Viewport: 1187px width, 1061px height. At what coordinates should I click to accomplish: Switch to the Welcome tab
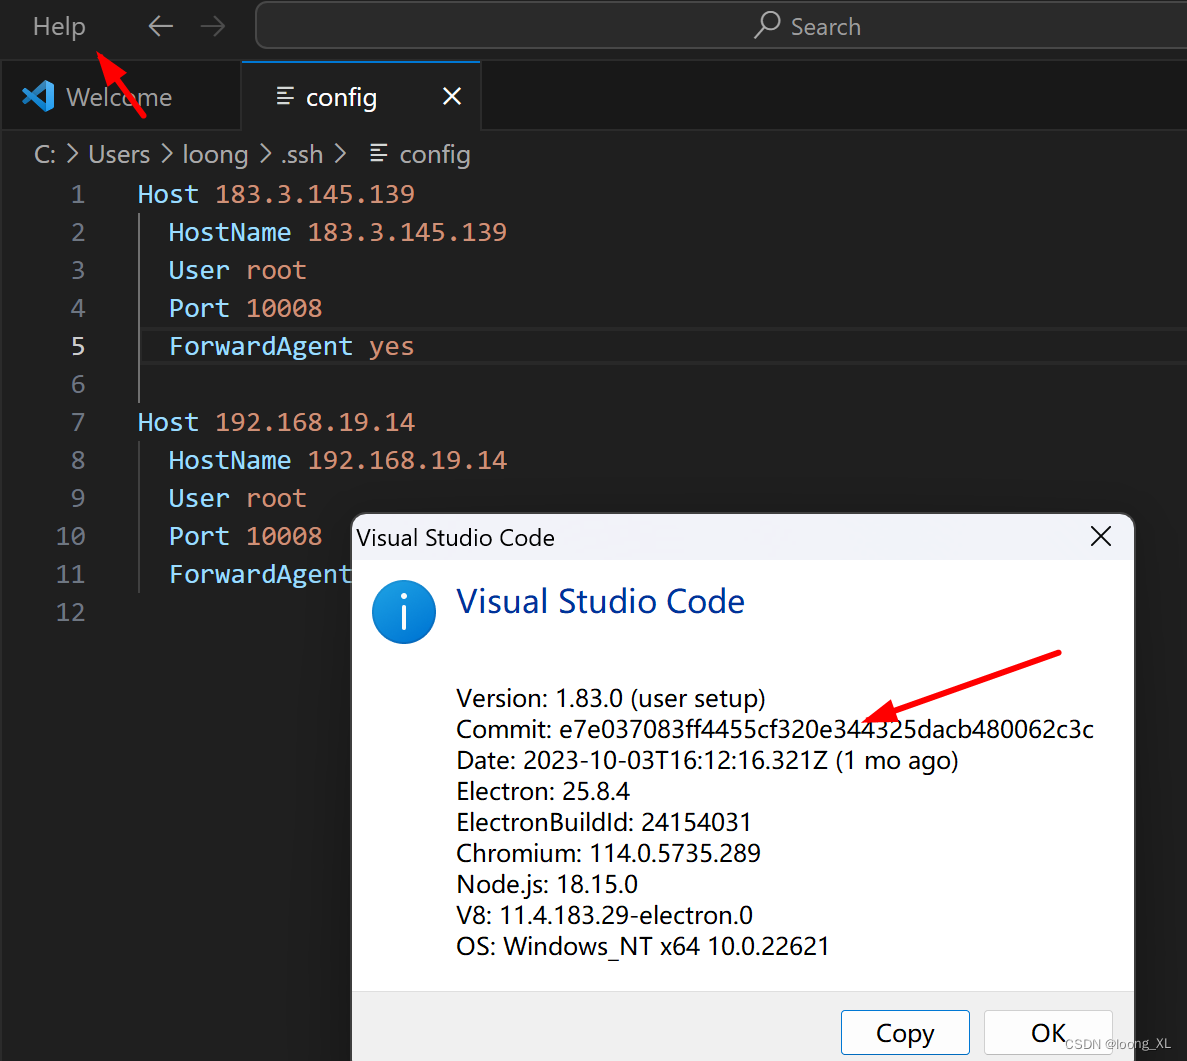pos(118,96)
